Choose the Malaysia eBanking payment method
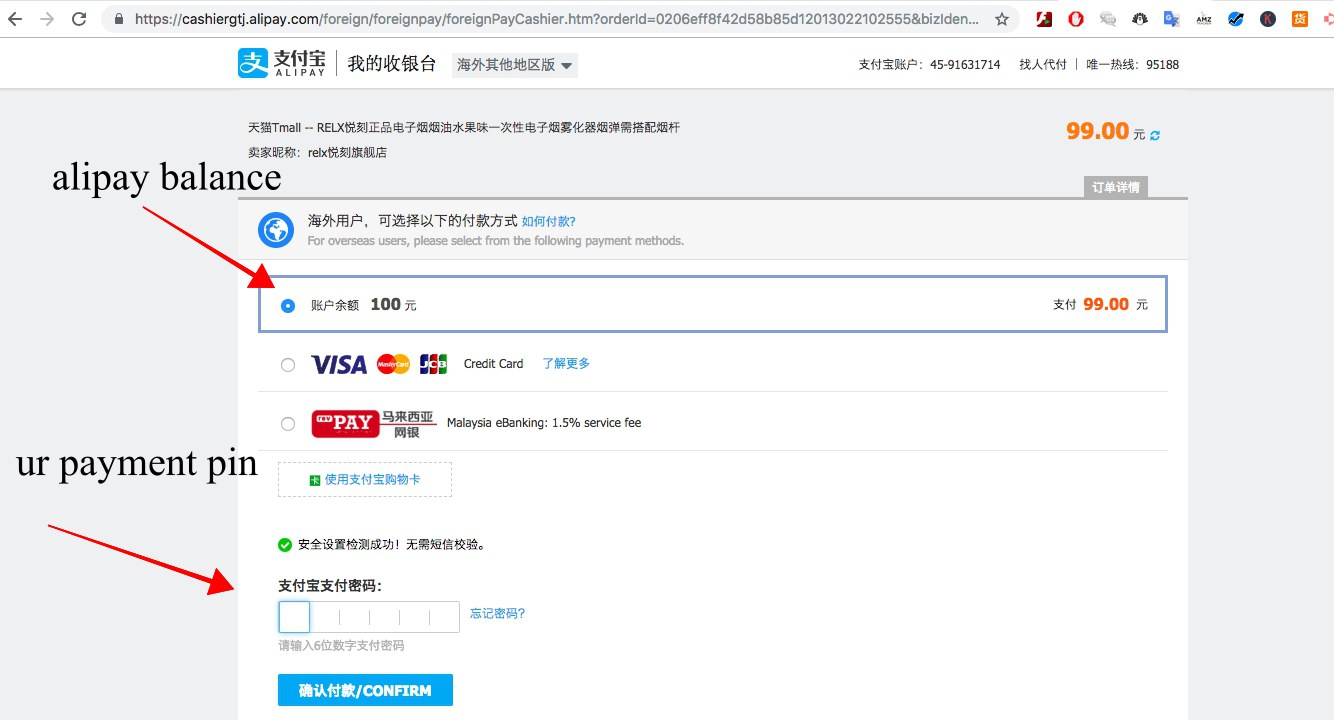 click(288, 424)
